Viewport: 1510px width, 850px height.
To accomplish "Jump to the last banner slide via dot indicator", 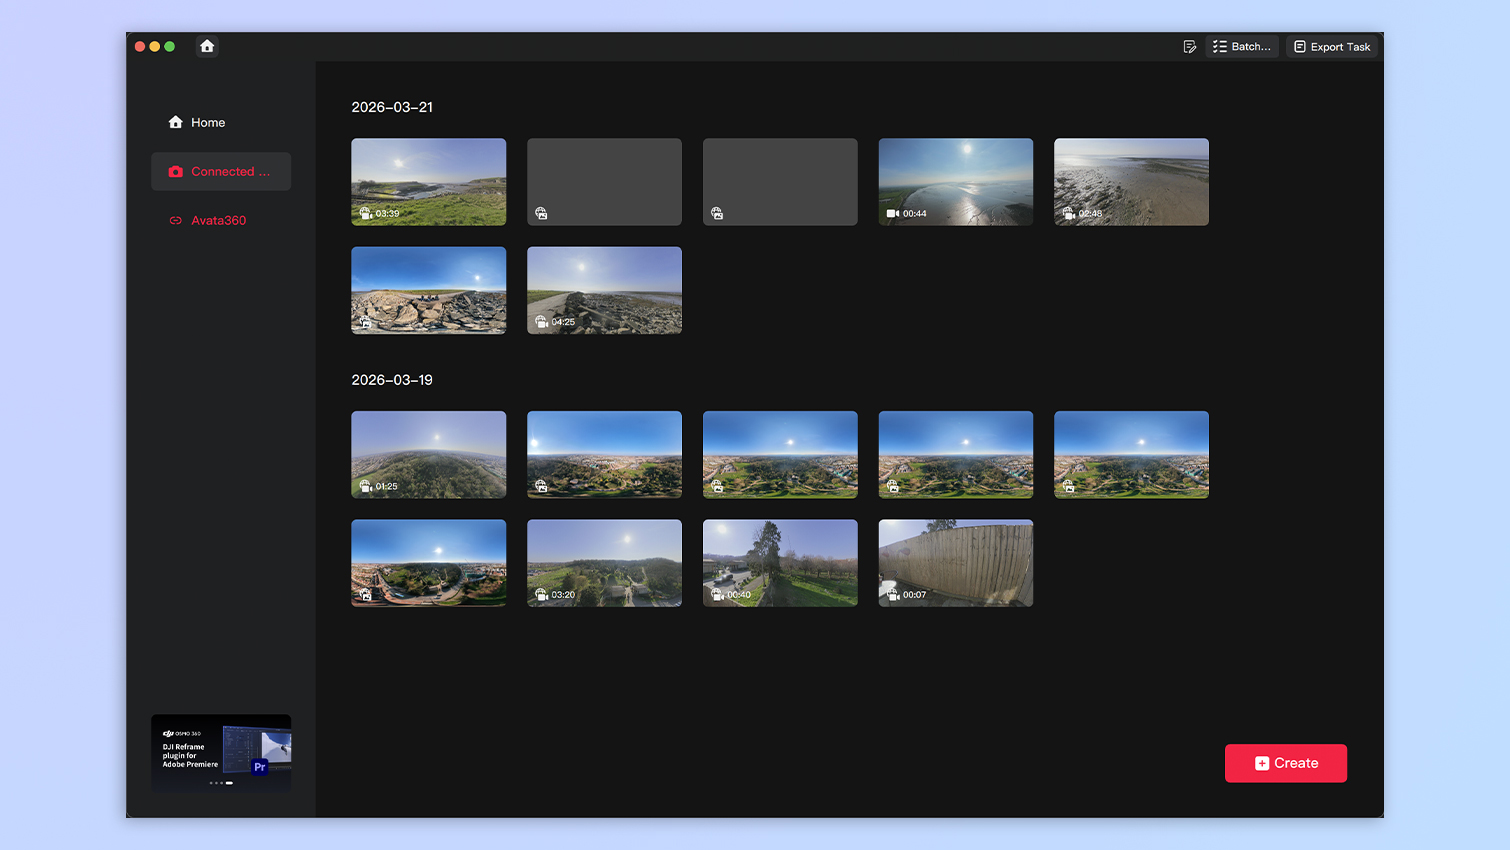I will (229, 784).
